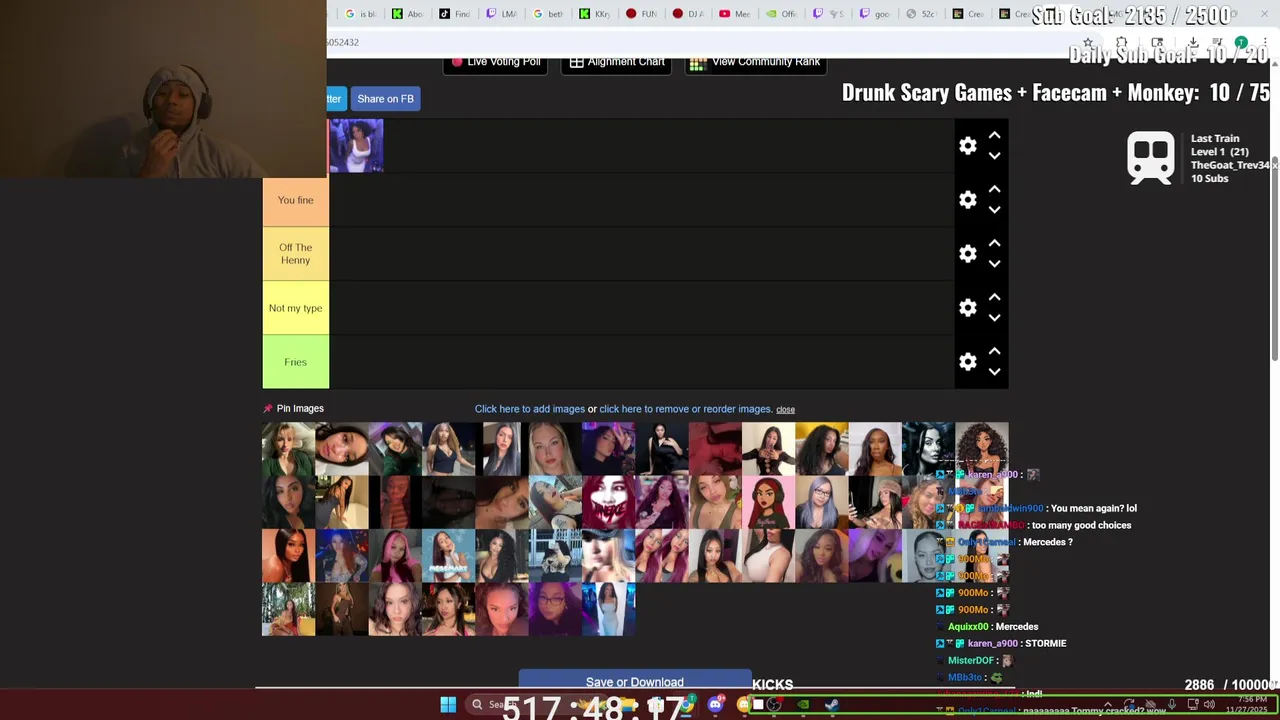Switch to the Twitch 'goo' browser tab
The height and width of the screenshot is (720, 1280).
click(x=875, y=14)
